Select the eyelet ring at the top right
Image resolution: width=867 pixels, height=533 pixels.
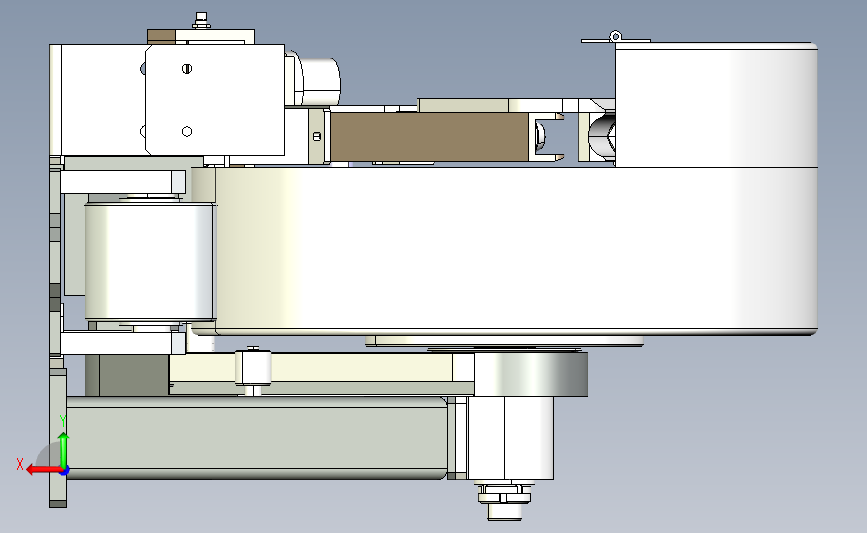point(615,36)
